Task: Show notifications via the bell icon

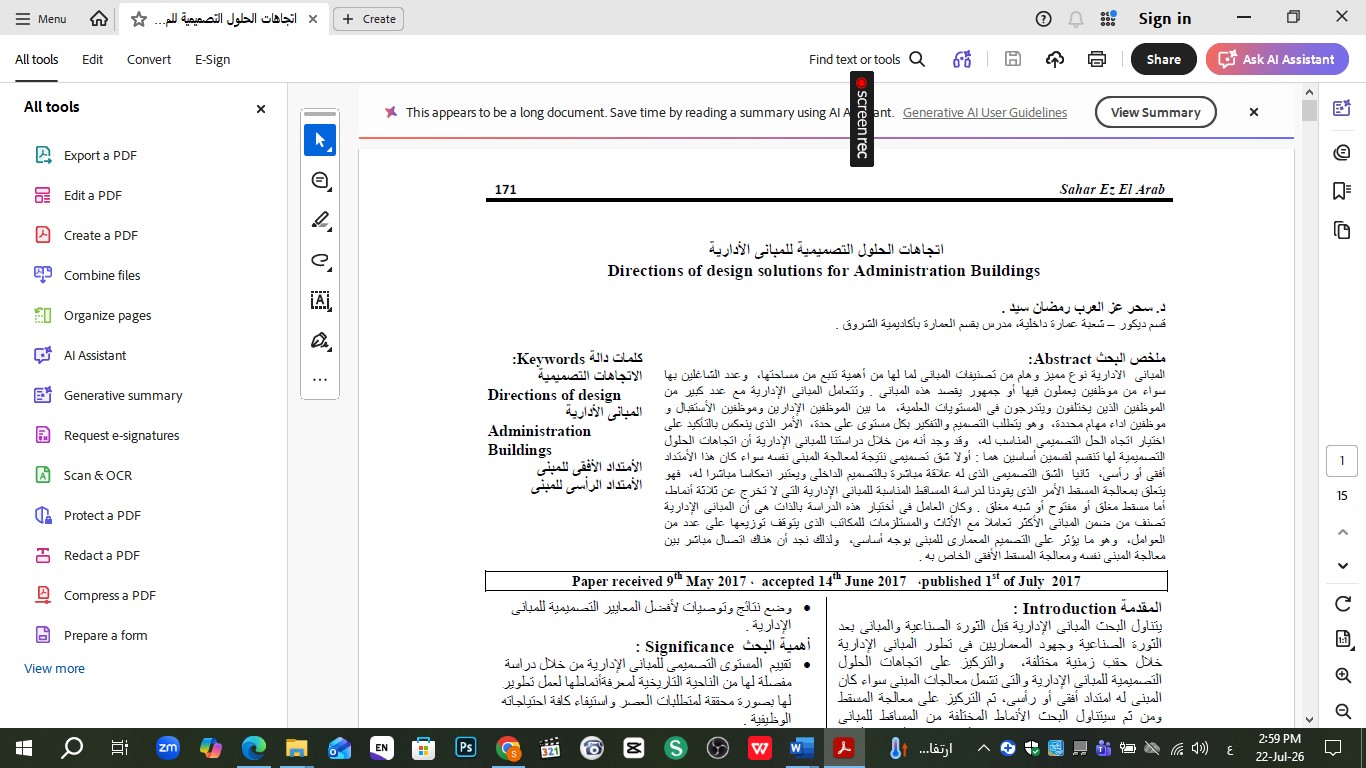Action: 1076,19
